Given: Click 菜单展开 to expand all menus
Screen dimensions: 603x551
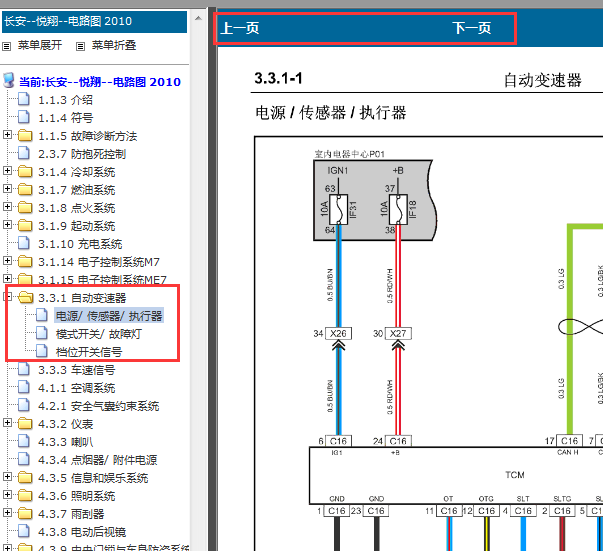Looking at the screenshot, I should (40, 45).
